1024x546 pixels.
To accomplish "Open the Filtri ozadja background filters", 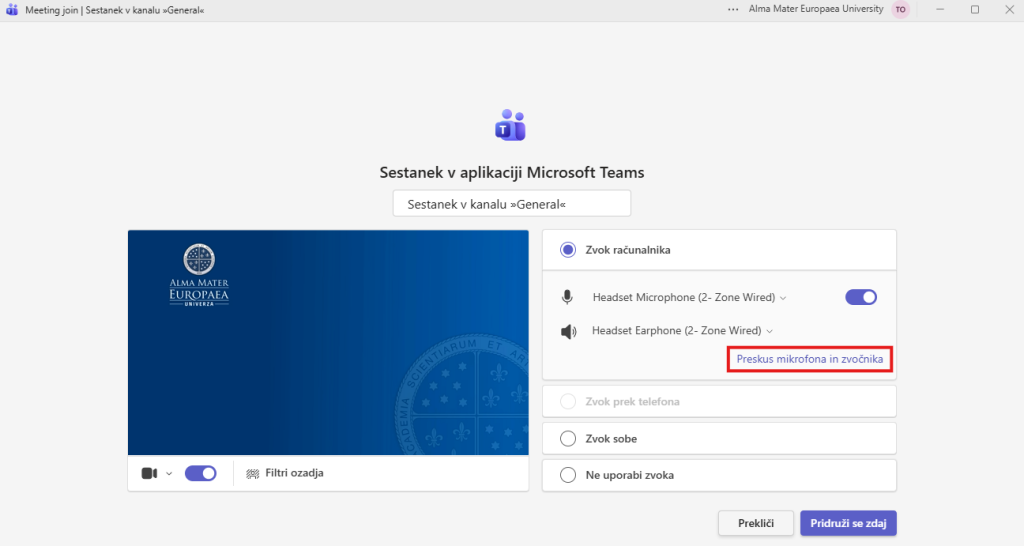I will point(285,474).
